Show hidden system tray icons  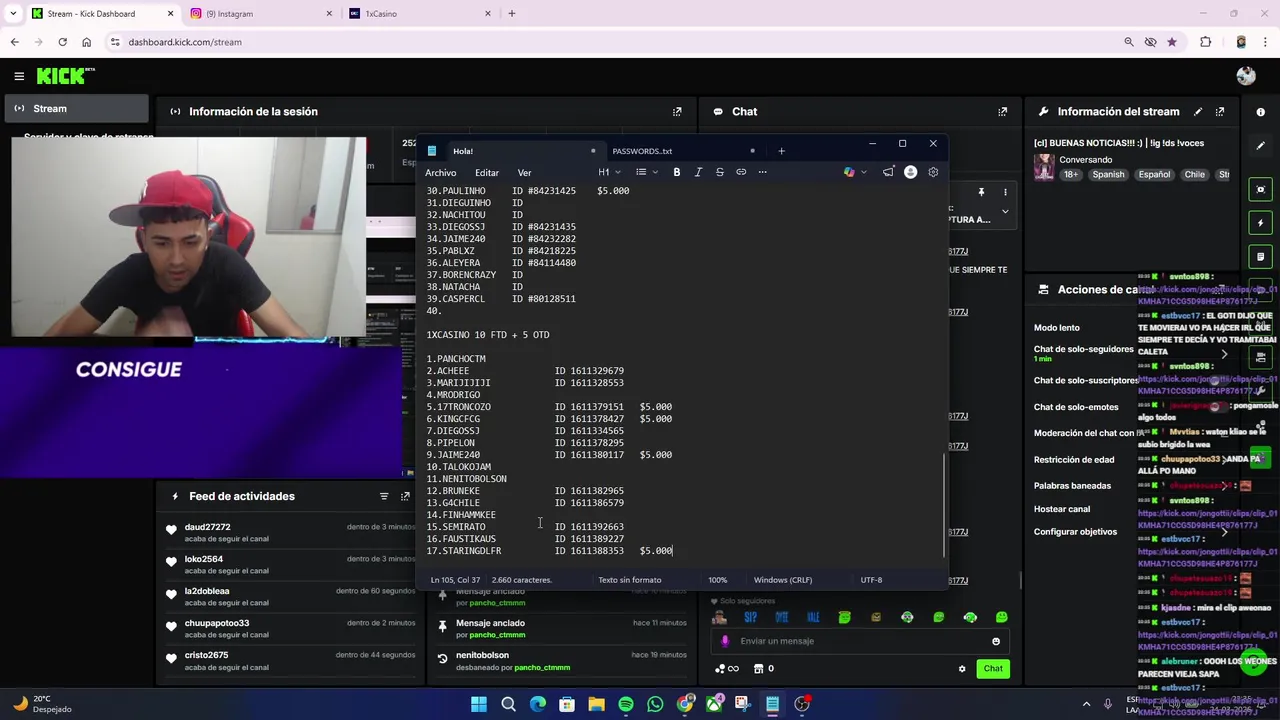pyautogui.click(x=1089, y=704)
